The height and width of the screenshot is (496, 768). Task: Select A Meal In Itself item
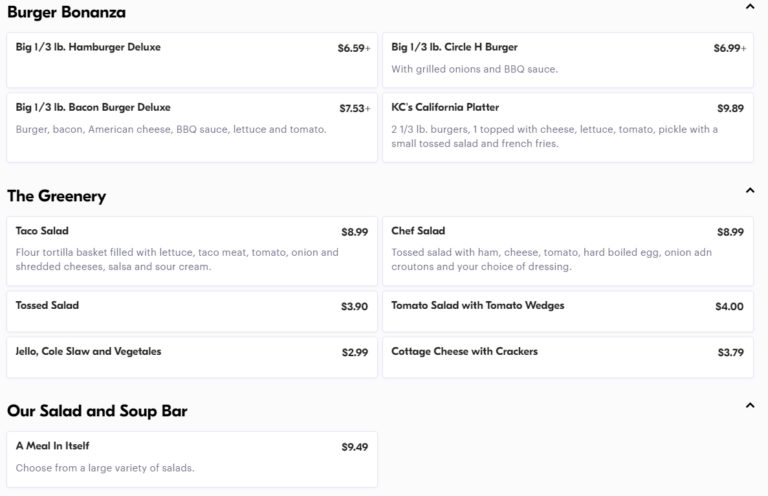point(192,459)
